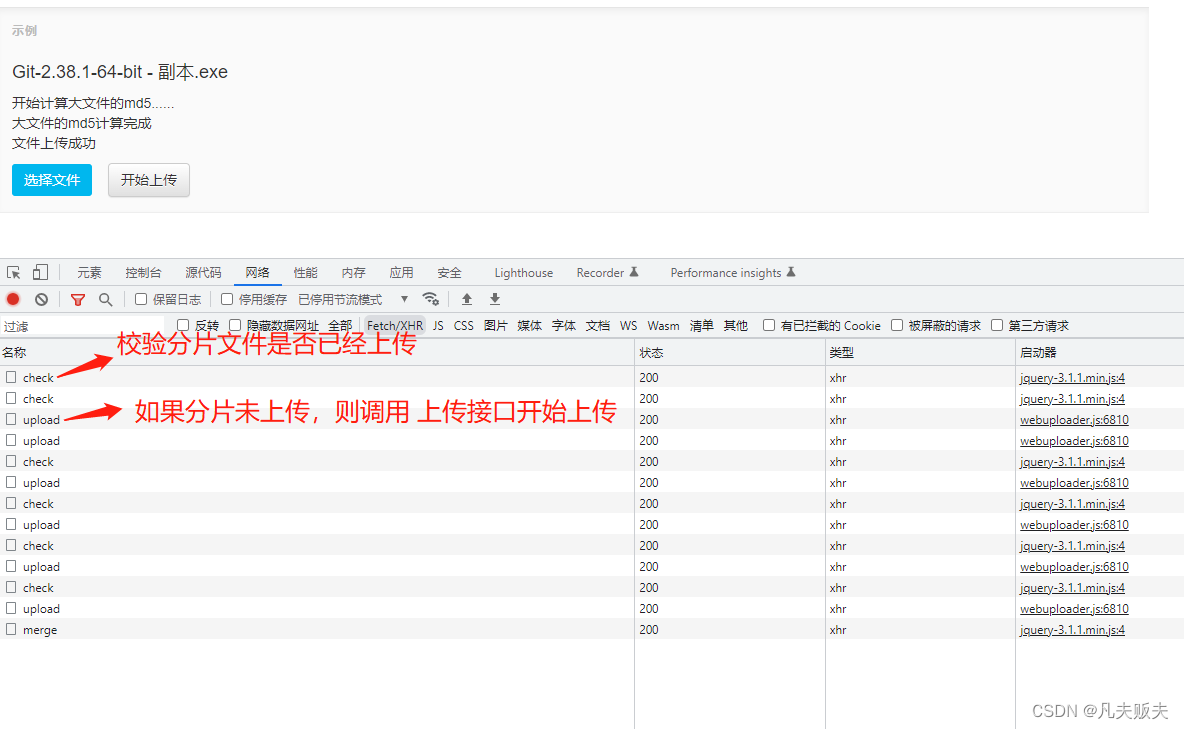The width and height of the screenshot is (1184, 729).
Task: Click the inspect element cursor icon
Action: [14, 273]
